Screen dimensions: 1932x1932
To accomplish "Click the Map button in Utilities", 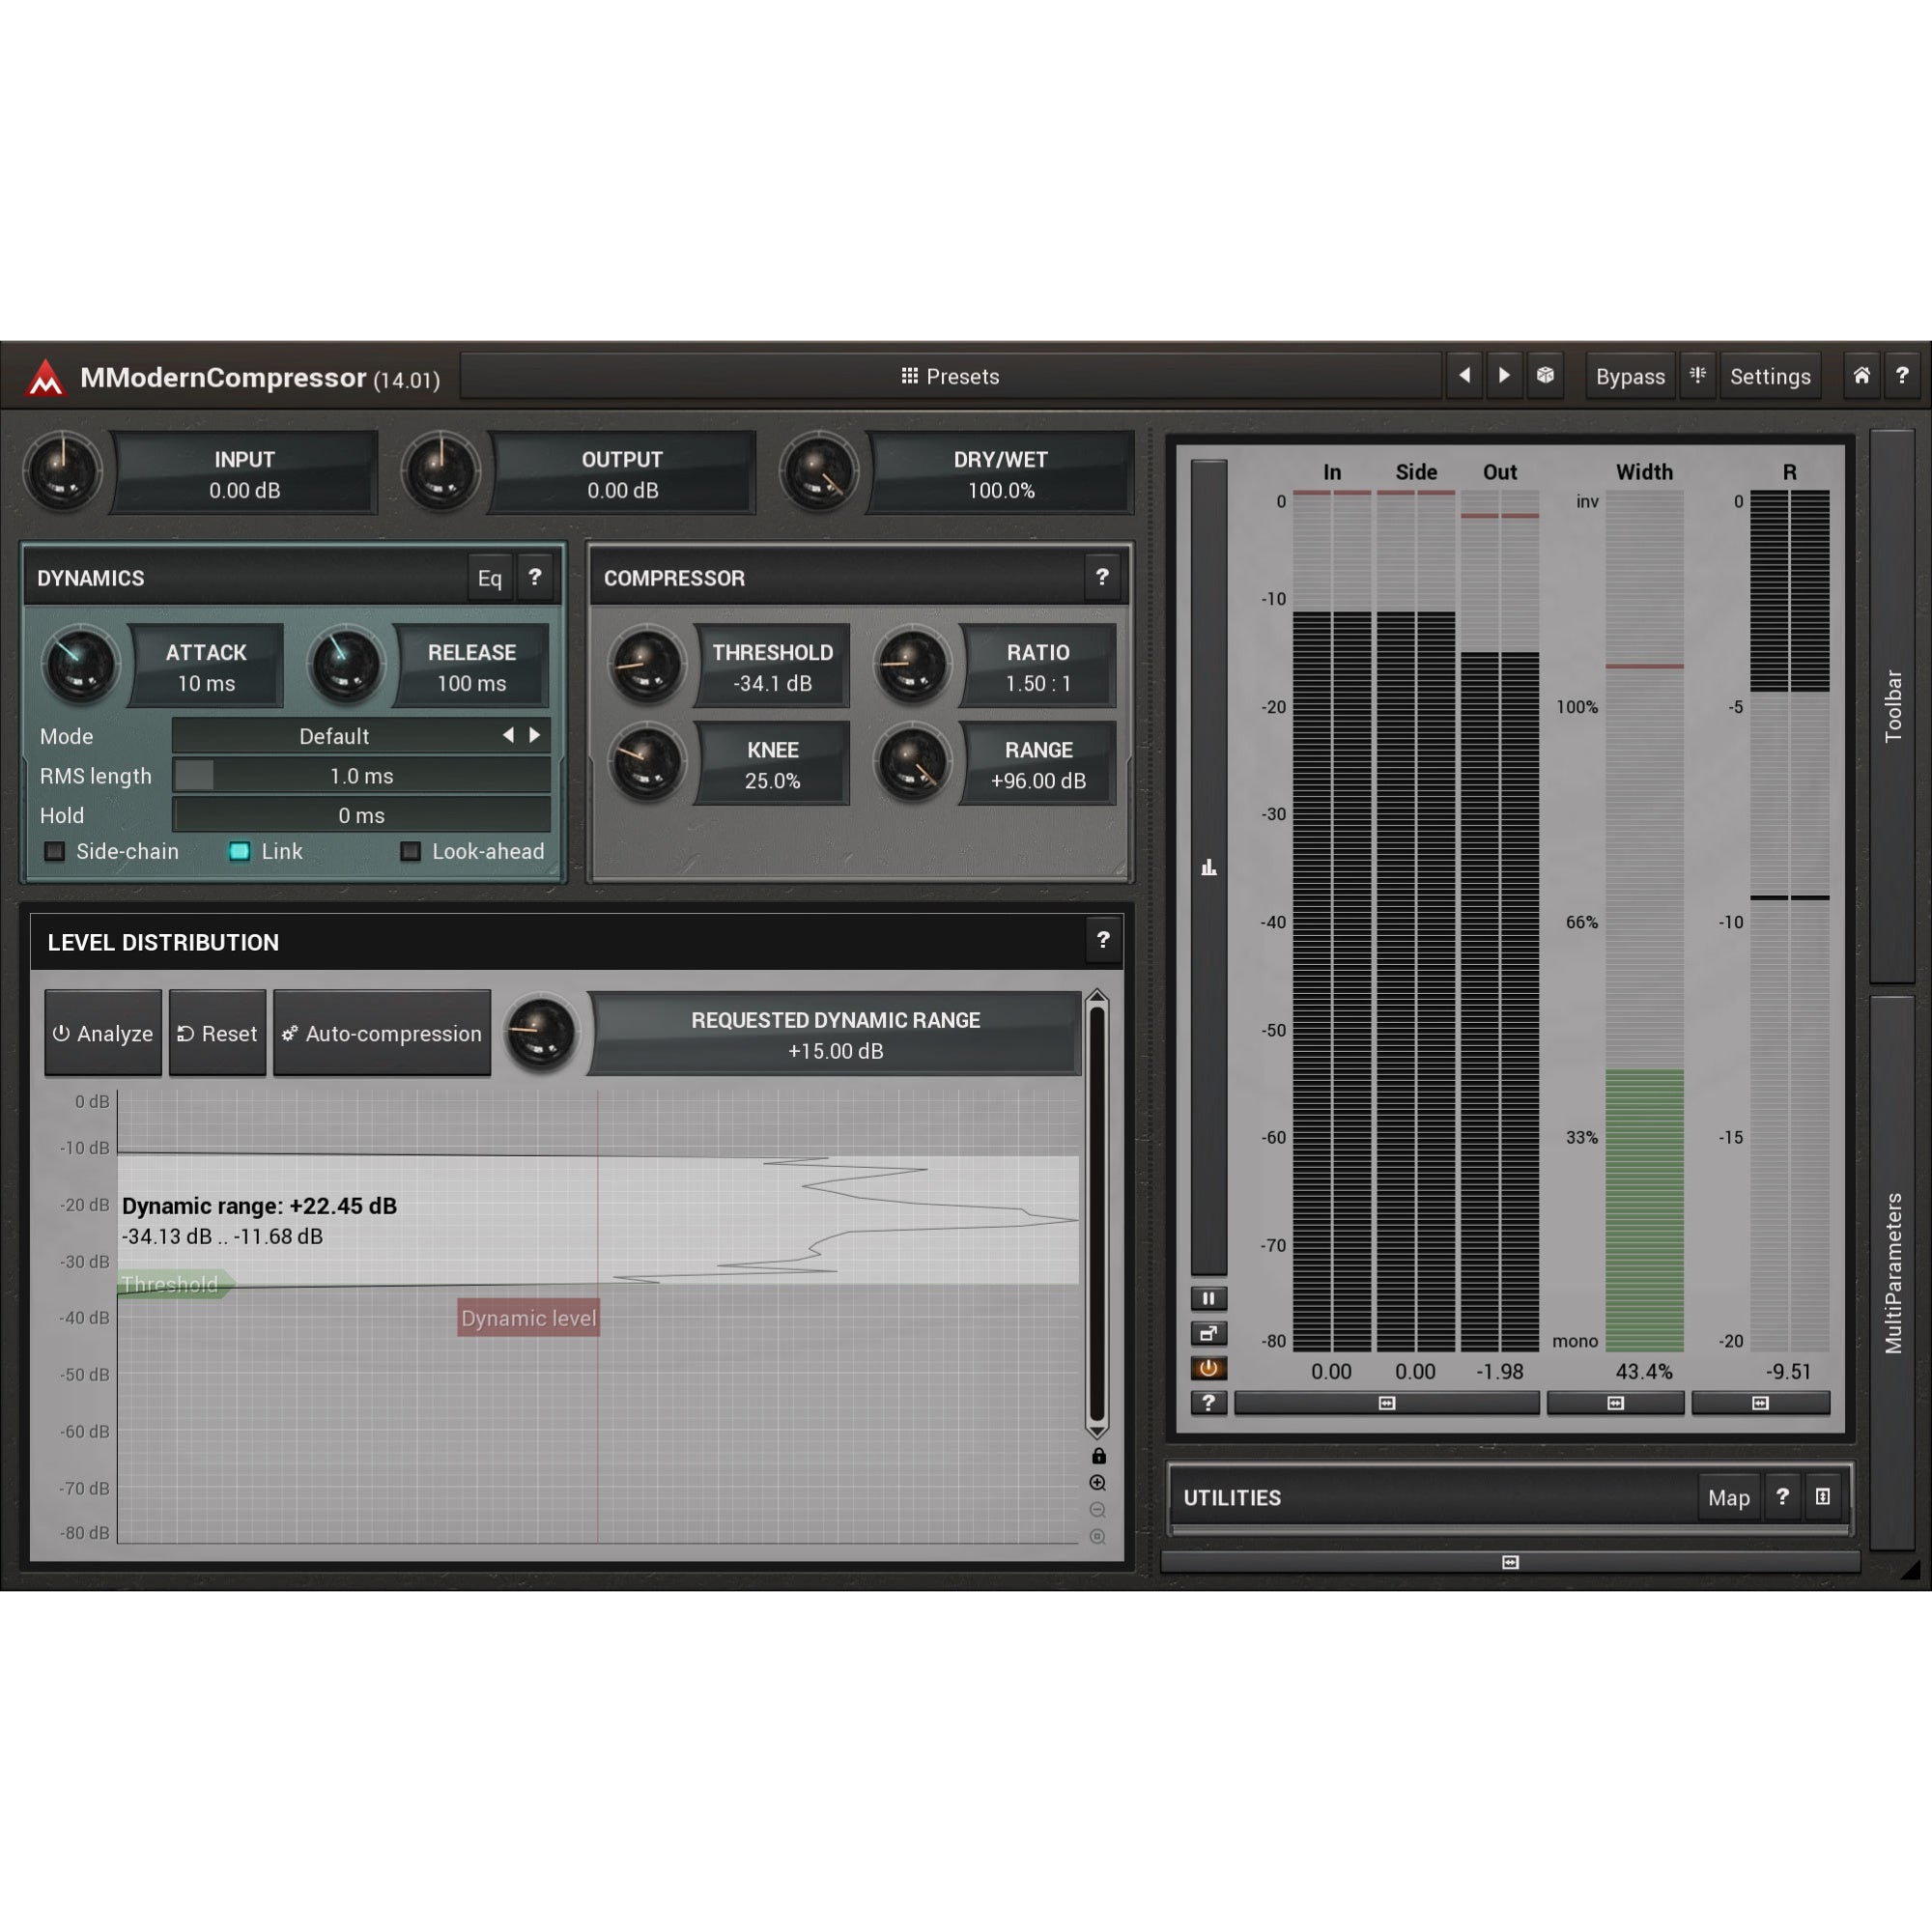I will click(1728, 1497).
